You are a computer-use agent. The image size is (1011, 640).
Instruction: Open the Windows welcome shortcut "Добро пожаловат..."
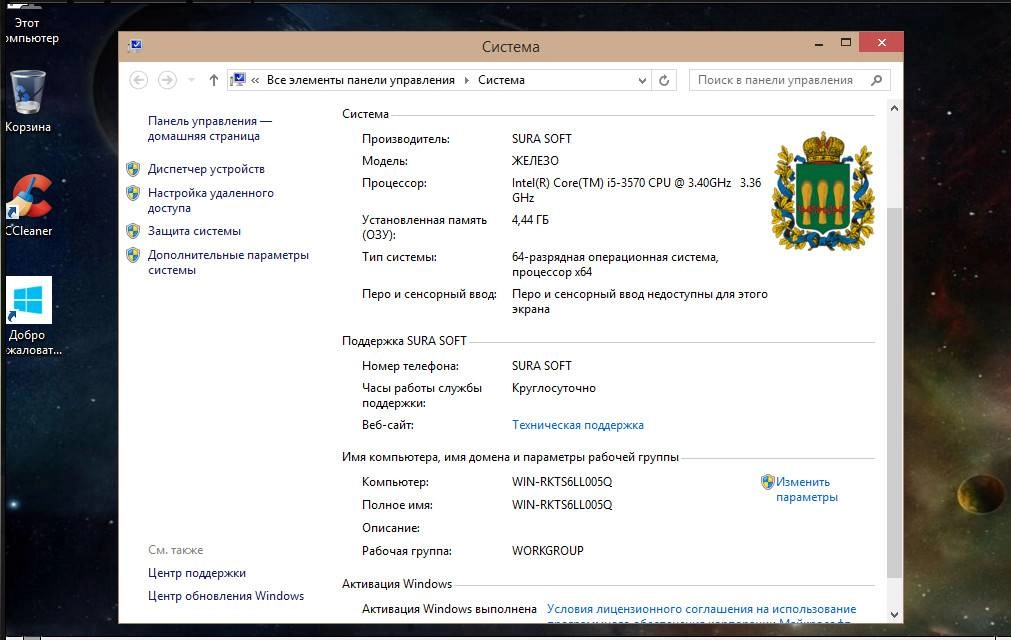[x=32, y=316]
